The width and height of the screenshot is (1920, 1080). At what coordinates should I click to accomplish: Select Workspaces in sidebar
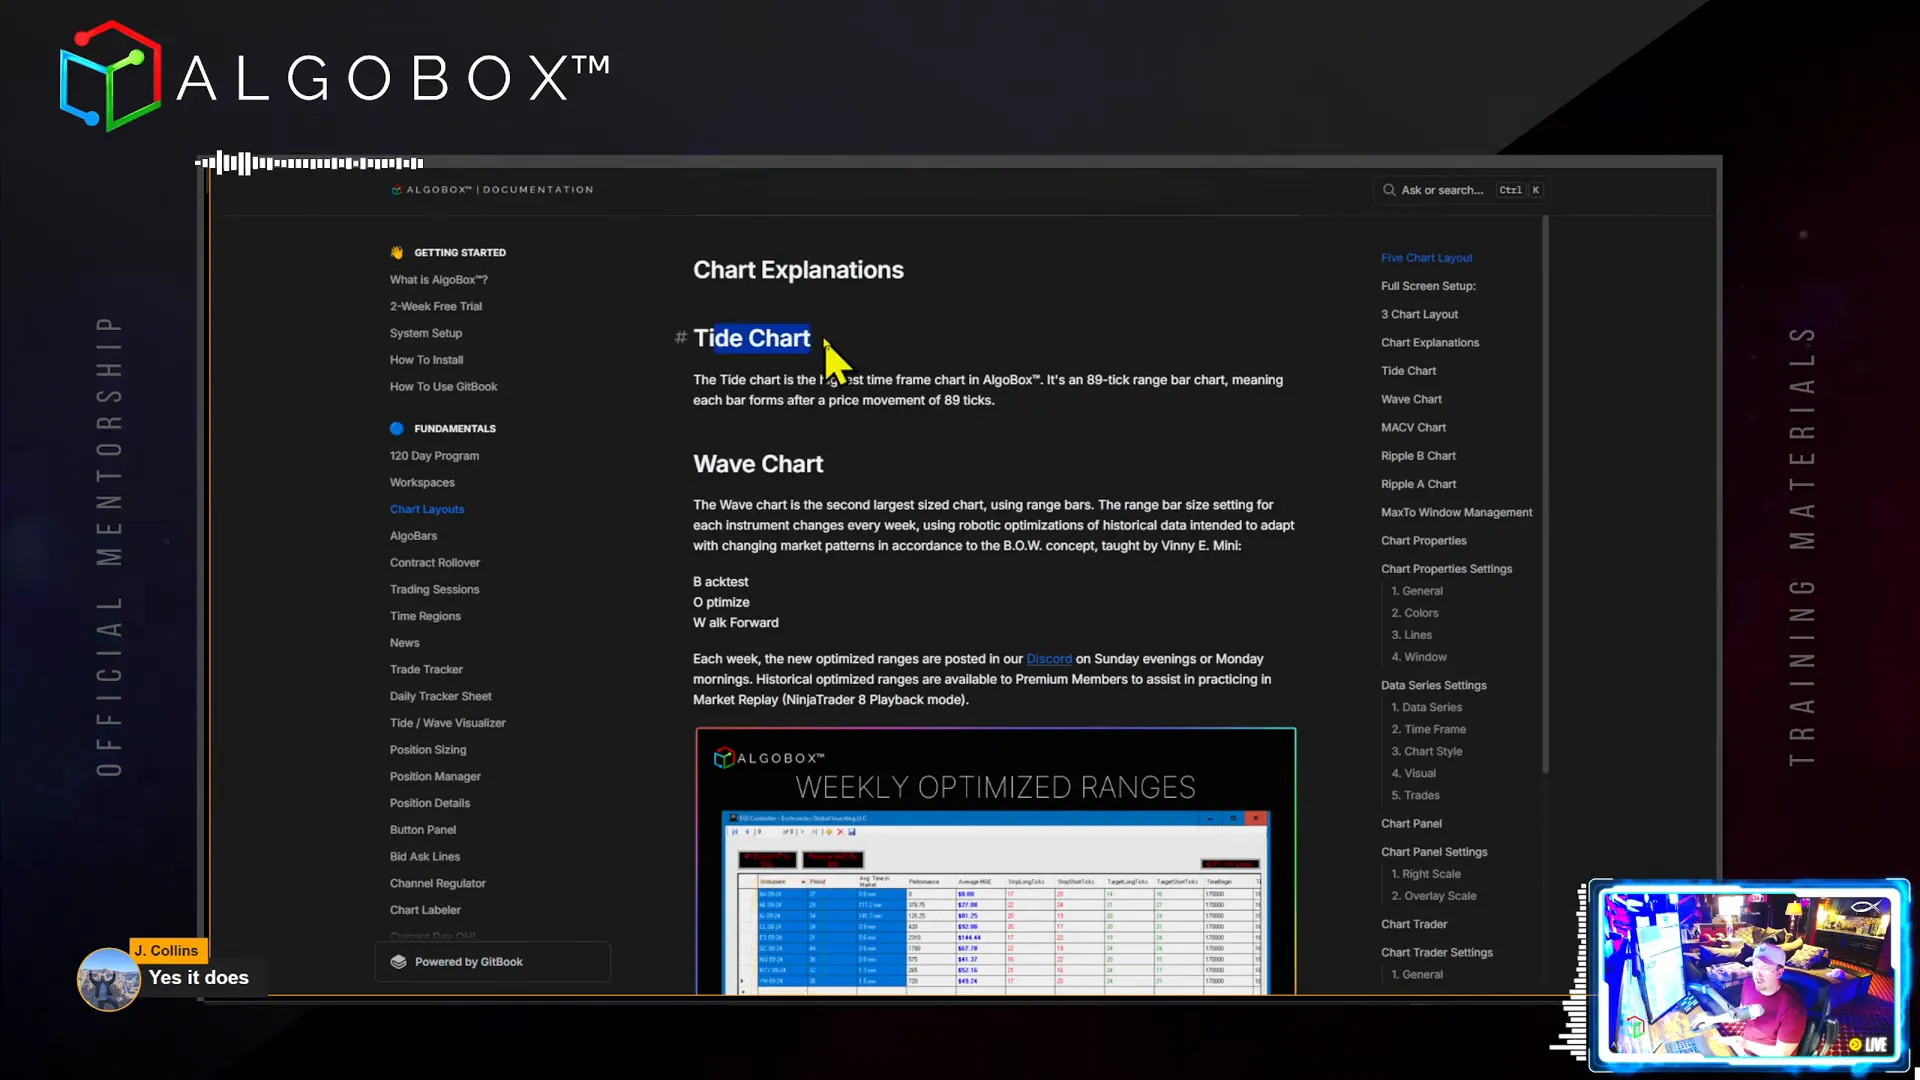pos(422,483)
